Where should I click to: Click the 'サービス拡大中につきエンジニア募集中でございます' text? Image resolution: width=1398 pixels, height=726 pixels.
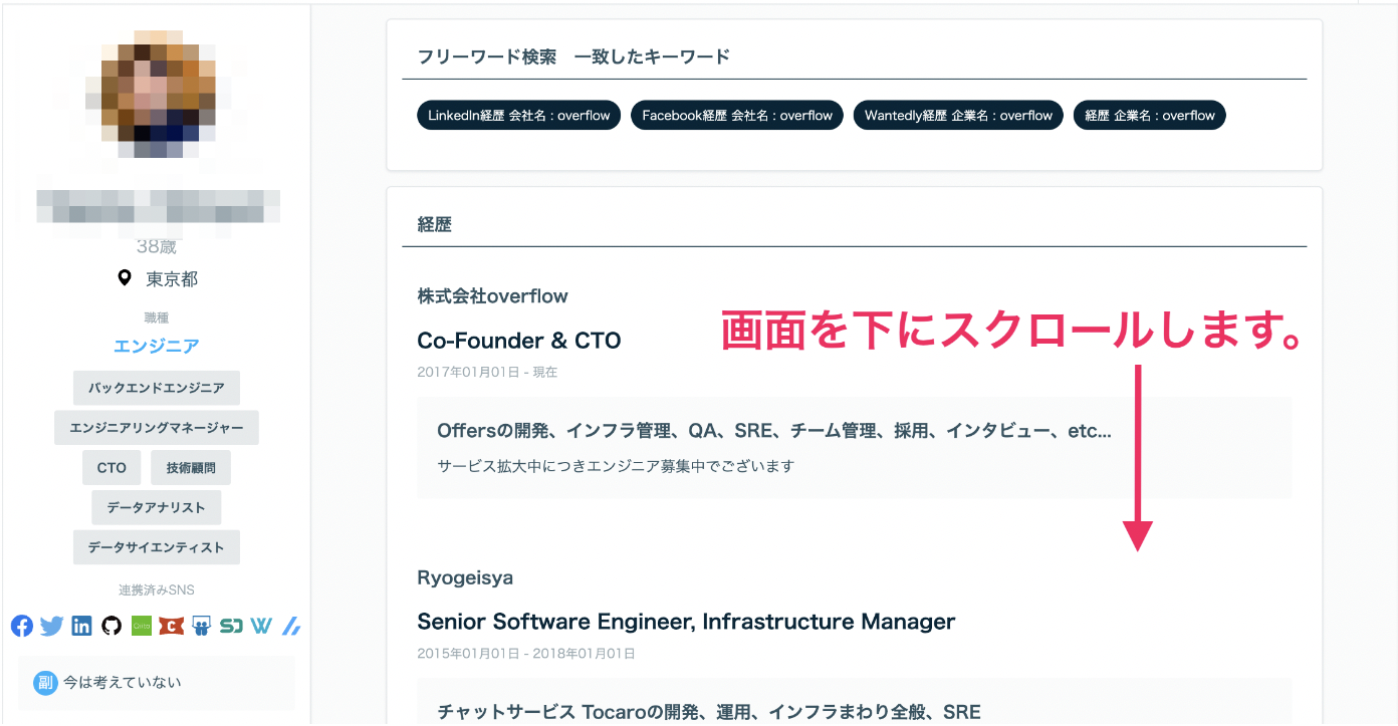pyautogui.click(x=615, y=466)
